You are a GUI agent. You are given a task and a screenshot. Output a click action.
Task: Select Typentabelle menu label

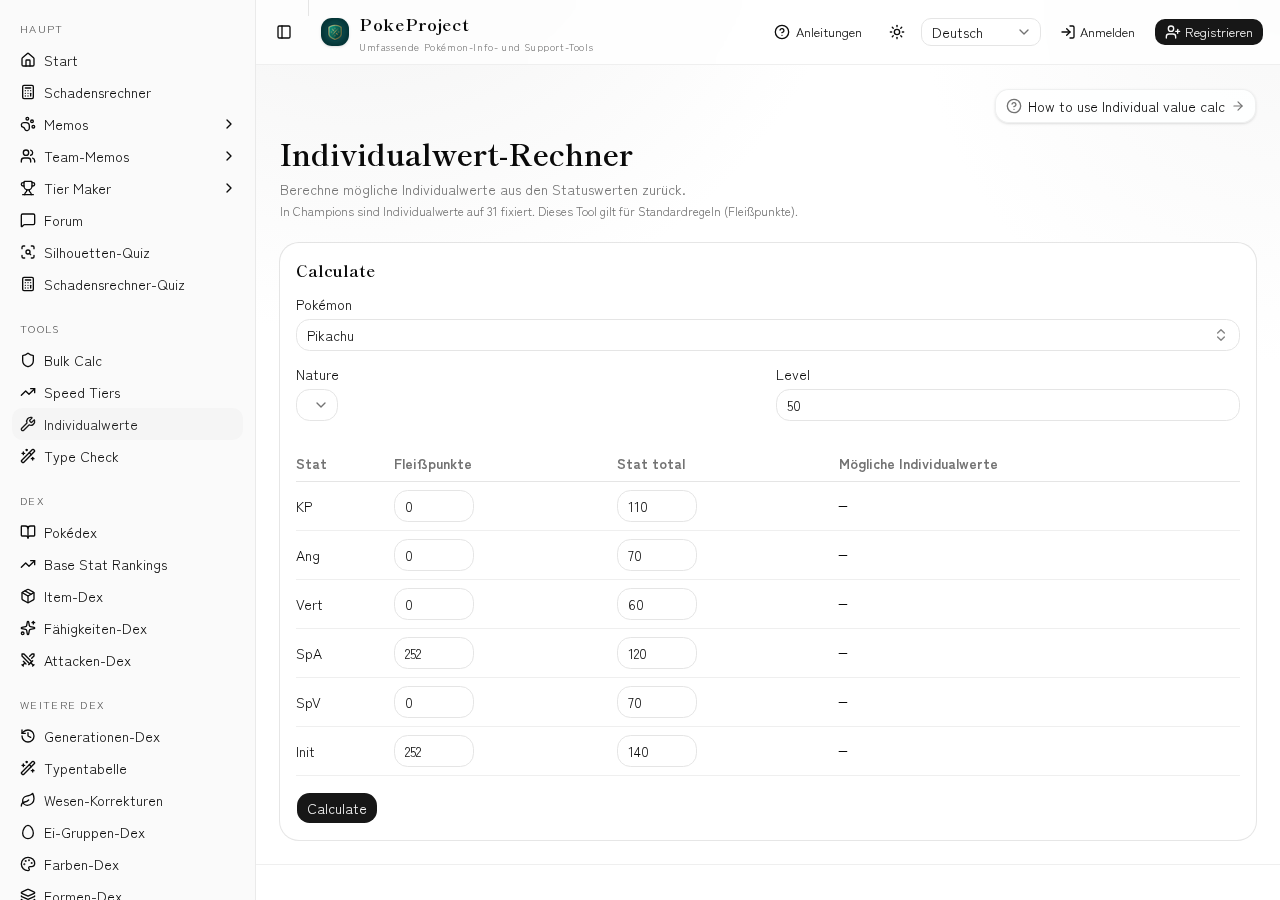coord(85,769)
